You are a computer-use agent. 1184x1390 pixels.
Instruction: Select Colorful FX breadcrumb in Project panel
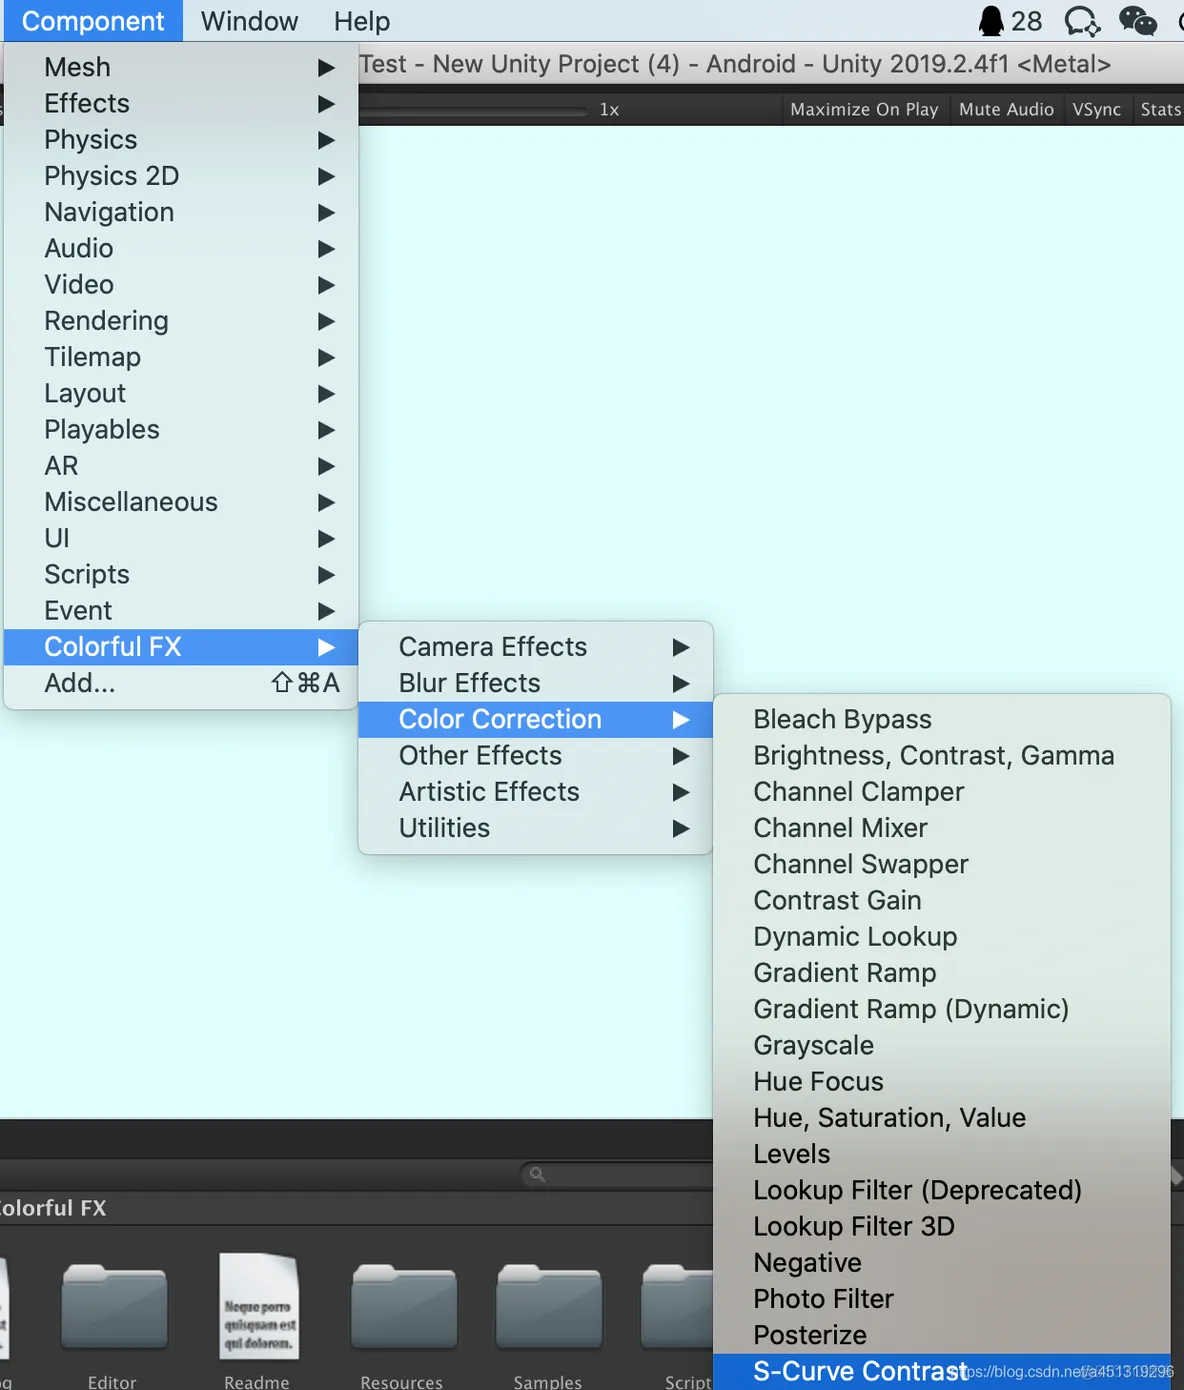coord(52,1208)
